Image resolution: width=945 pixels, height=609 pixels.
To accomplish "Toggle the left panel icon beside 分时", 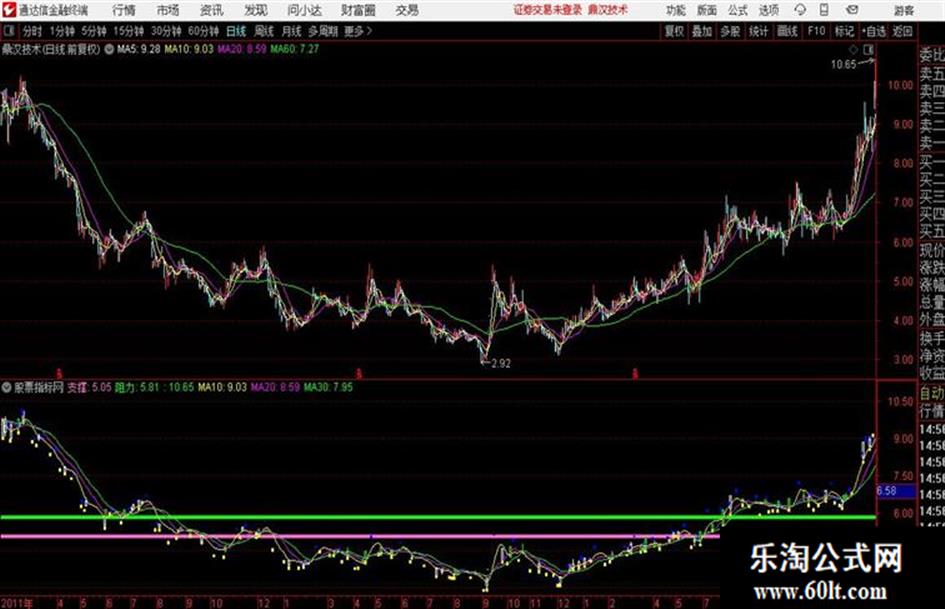I will pyautogui.click(x=8, y=31).
